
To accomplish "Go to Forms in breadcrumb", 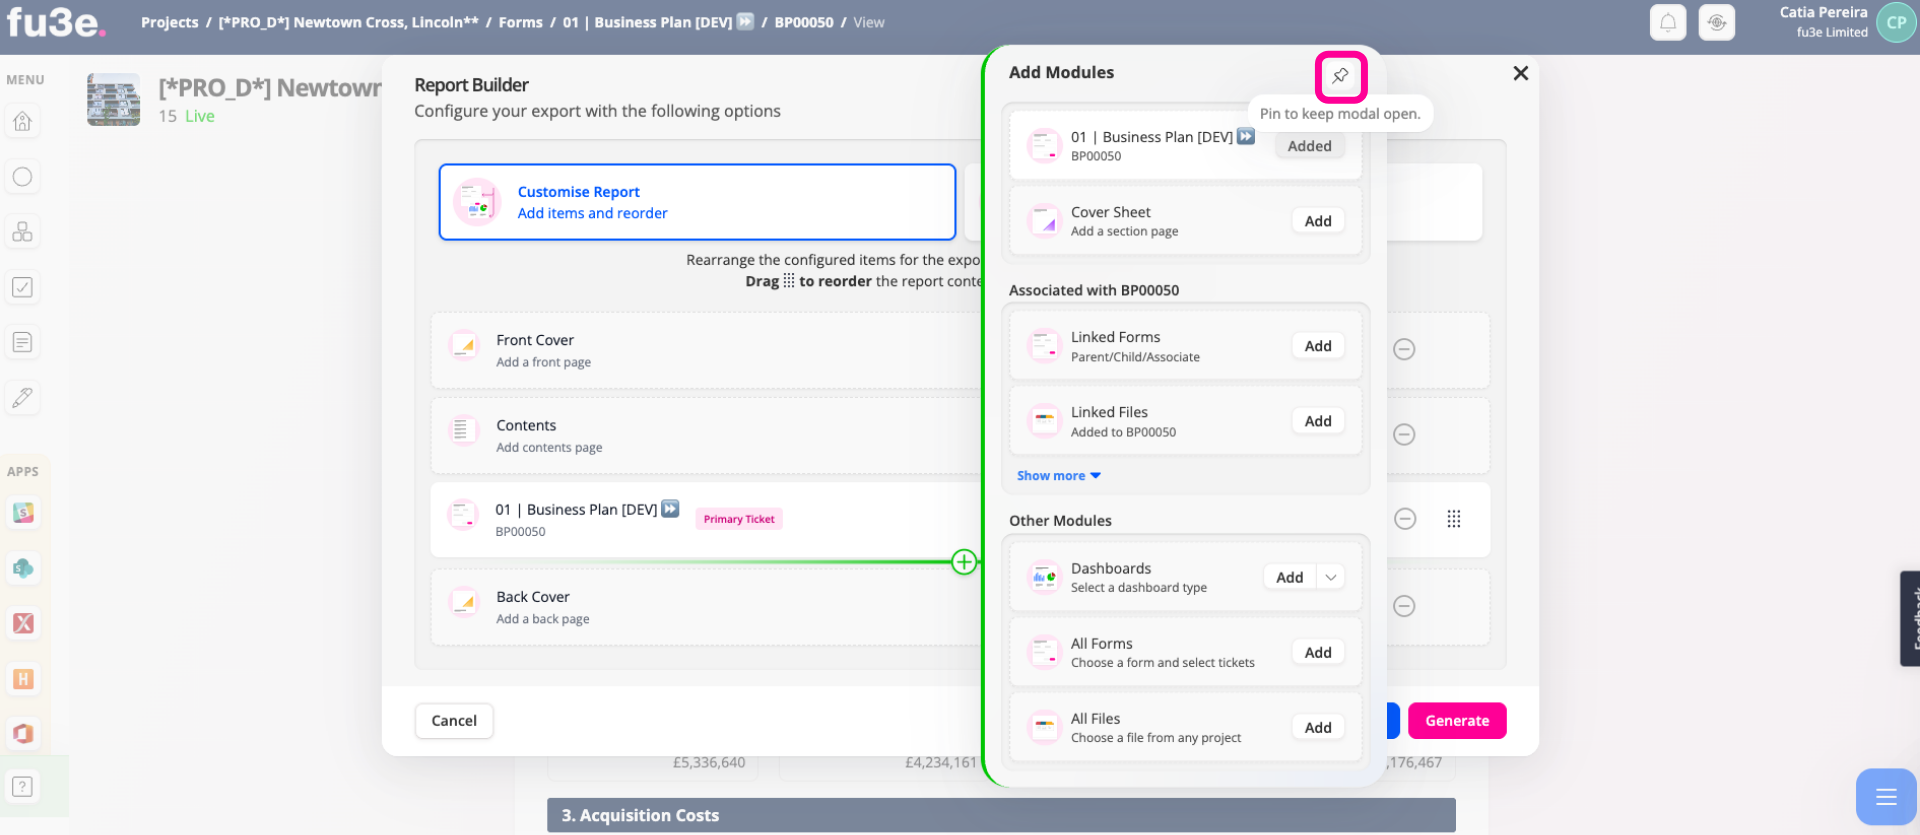I will 520,22.
